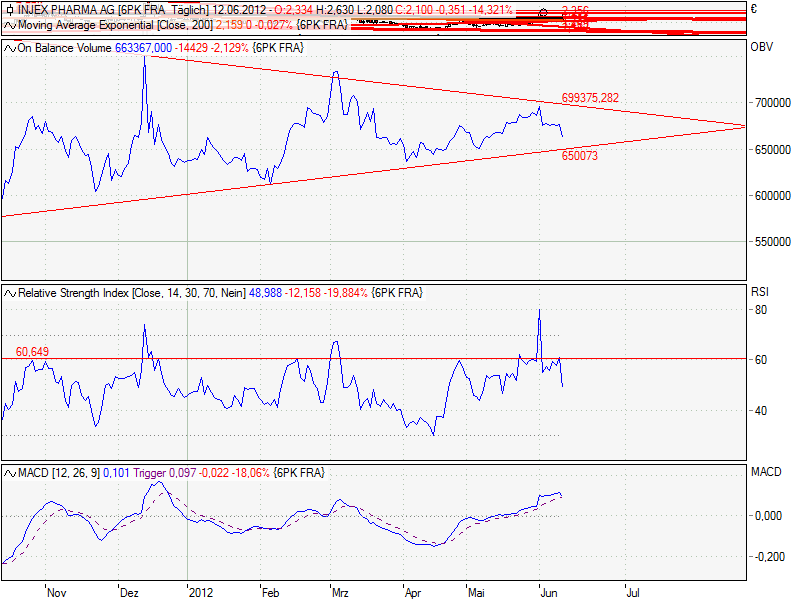Click the 80 tick on the RSI axis

pos(761,310)
